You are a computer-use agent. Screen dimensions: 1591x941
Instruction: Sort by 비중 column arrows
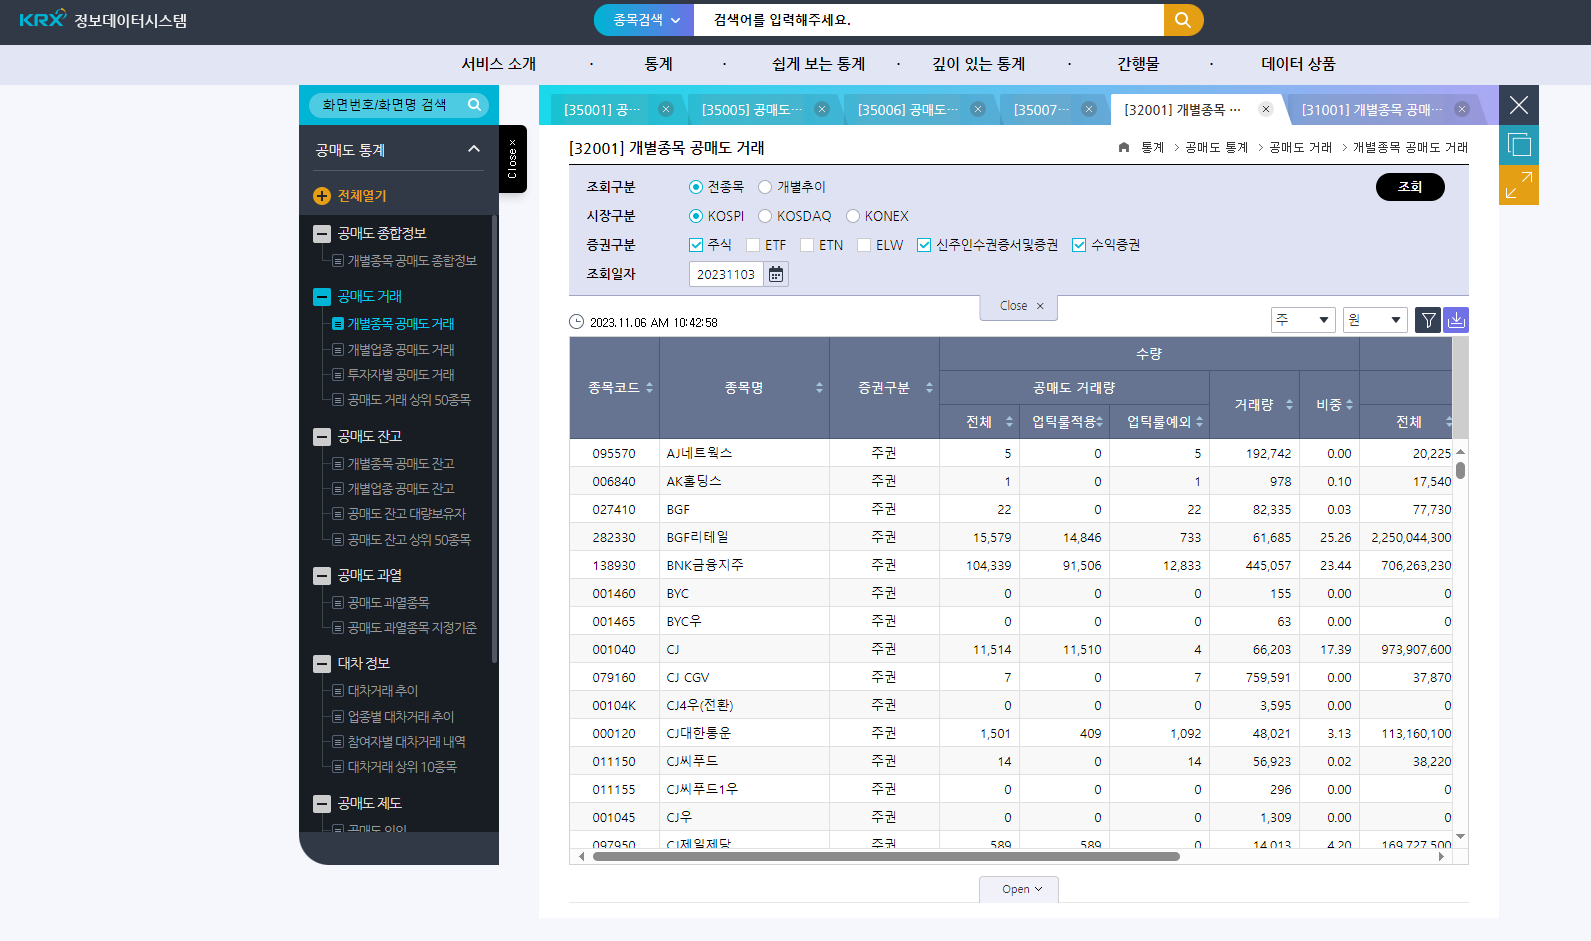pos(1349,405)
